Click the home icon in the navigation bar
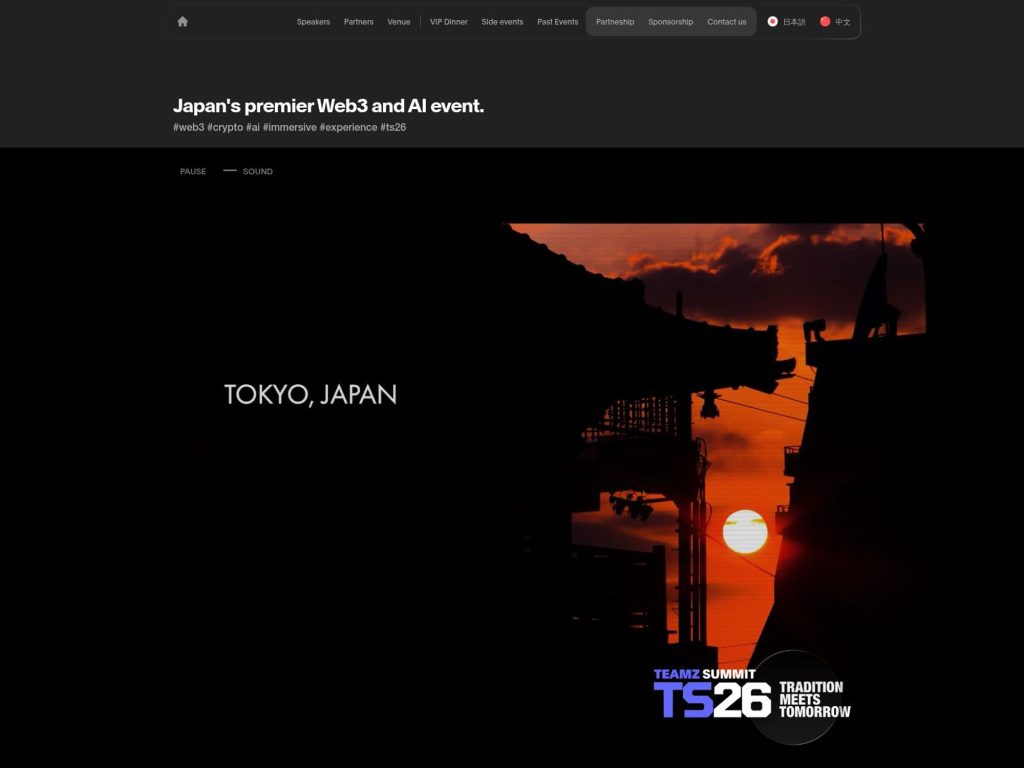This screenshot has width=1024, height=768. [182, 21]
